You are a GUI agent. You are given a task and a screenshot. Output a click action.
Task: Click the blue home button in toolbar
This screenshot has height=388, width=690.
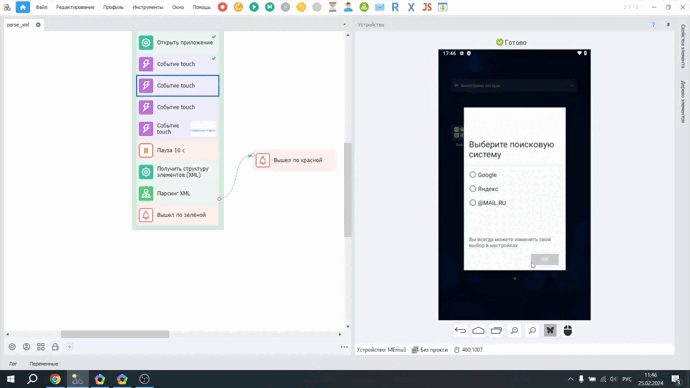pyautogui.click(x=22, y=7)
